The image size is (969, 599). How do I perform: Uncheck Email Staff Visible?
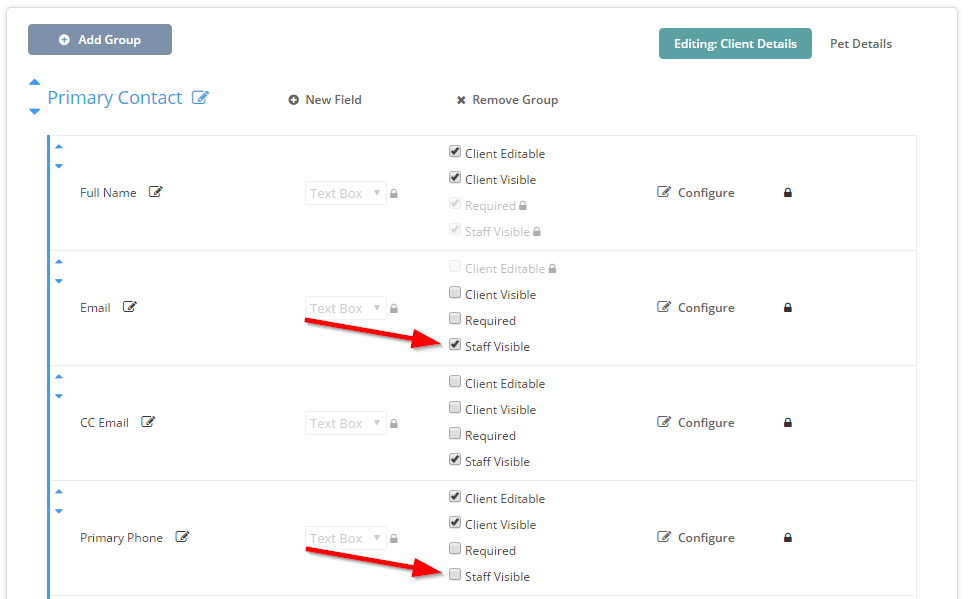(x=455, y=344)
